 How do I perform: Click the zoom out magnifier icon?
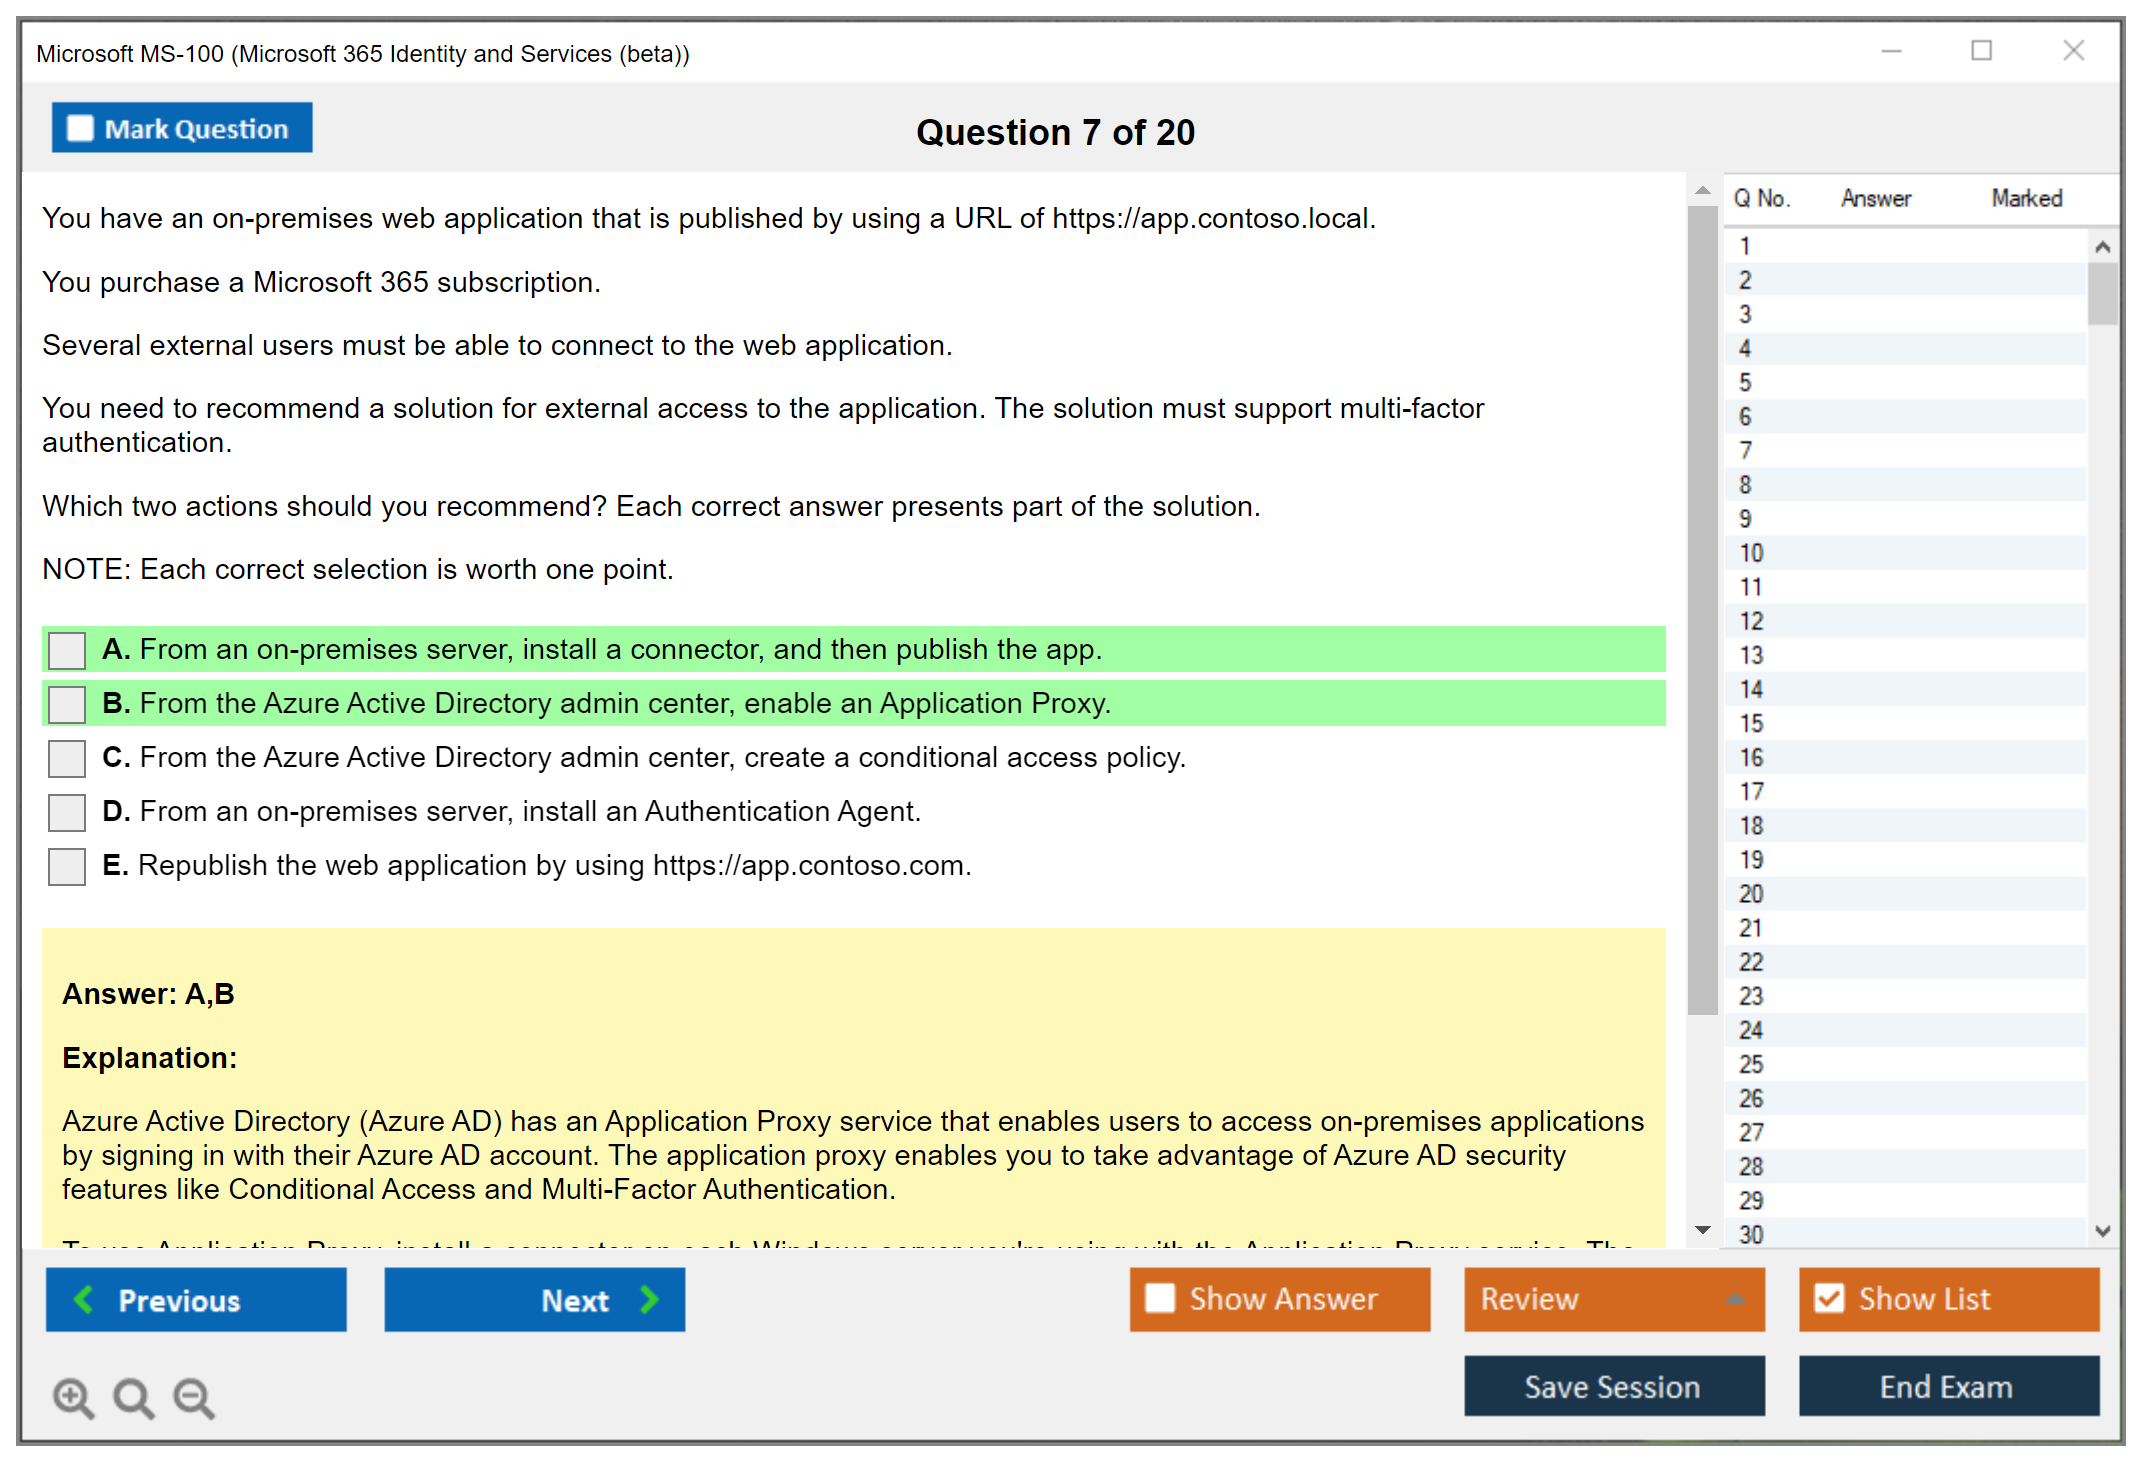194,1397
